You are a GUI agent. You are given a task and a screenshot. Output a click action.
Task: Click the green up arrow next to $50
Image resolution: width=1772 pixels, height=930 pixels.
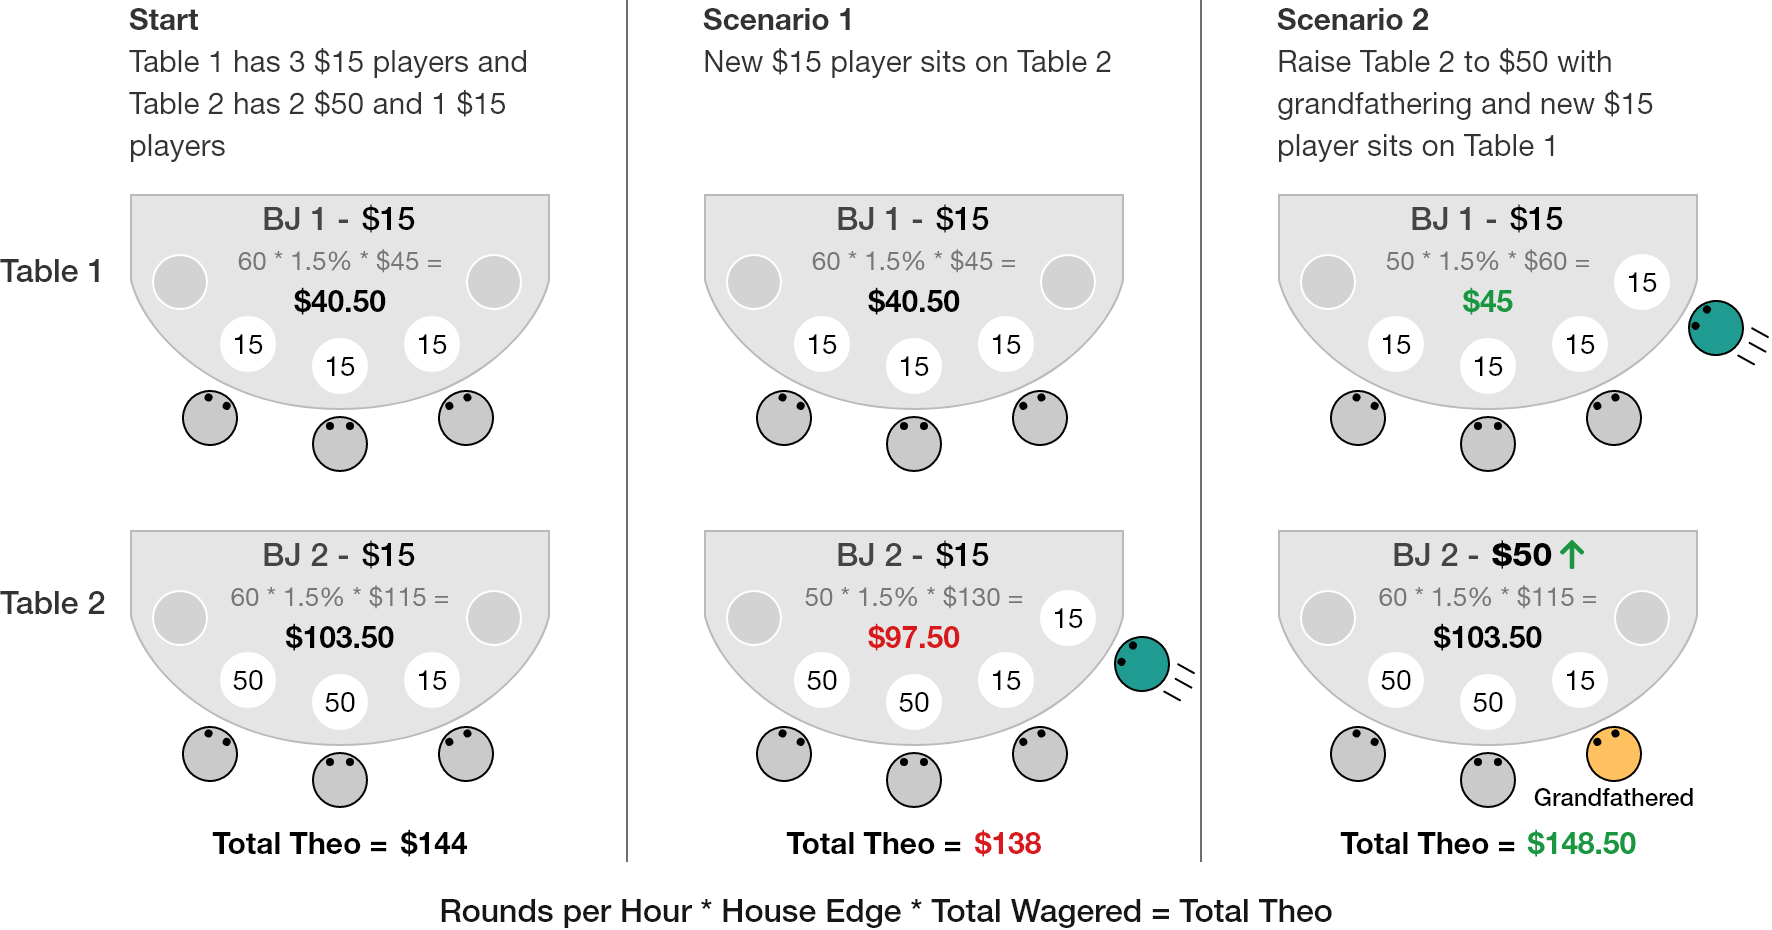tap(1572, 554)
